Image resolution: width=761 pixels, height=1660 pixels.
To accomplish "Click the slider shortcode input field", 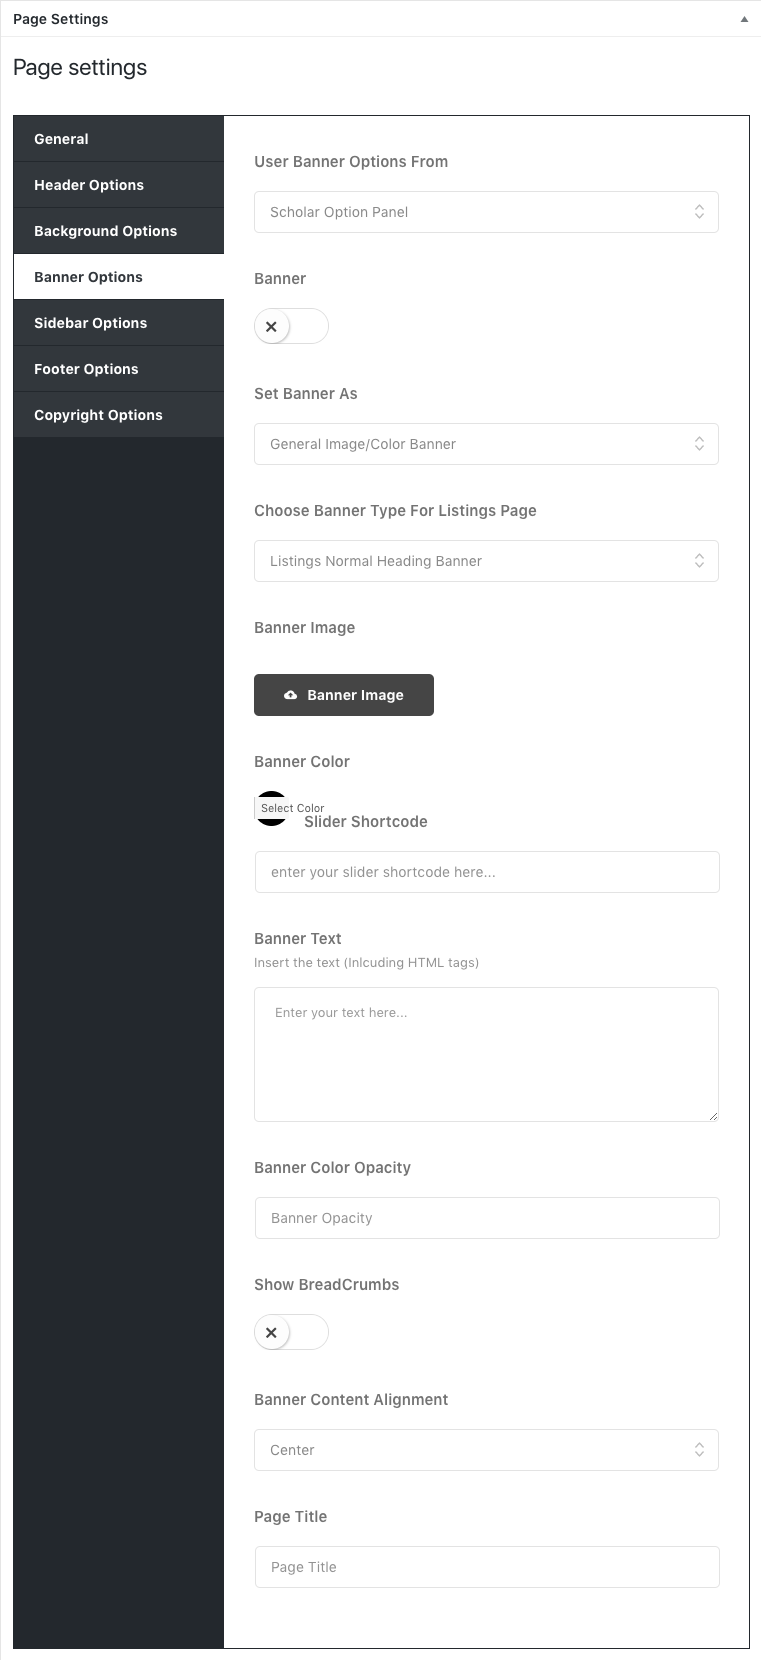I will coord(487,872).
